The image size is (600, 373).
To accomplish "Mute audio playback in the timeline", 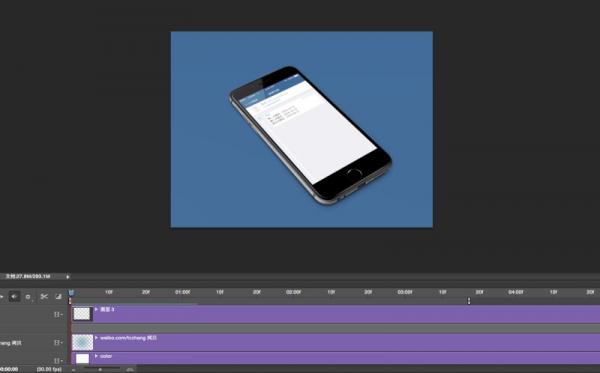I will [x=15, y=296].
